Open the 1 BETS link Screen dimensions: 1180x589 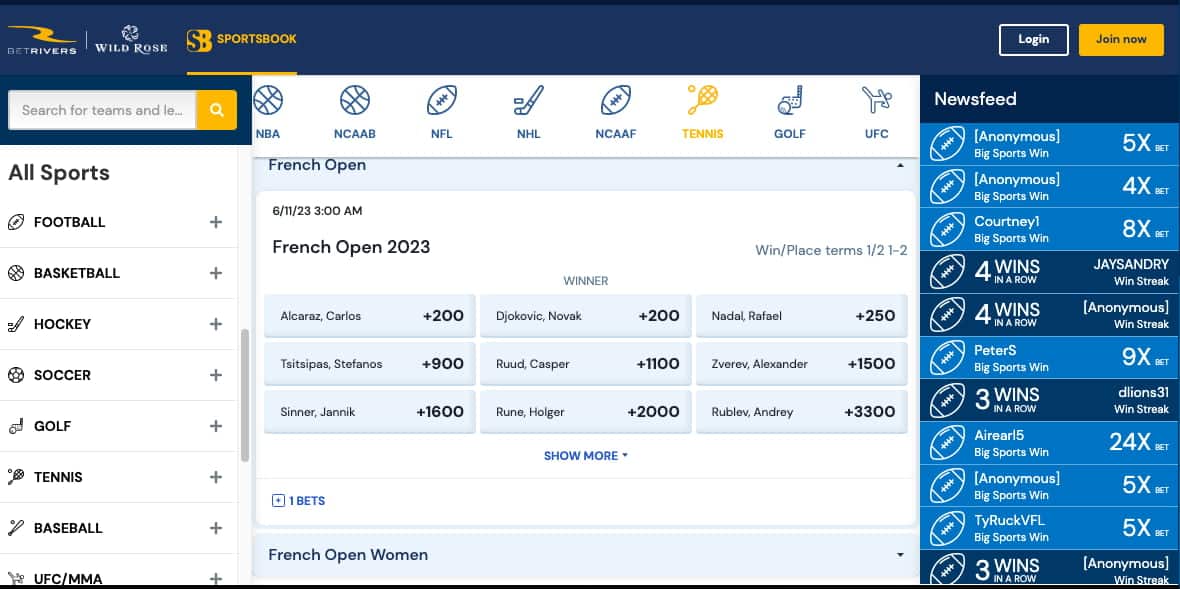click(307, 501)
